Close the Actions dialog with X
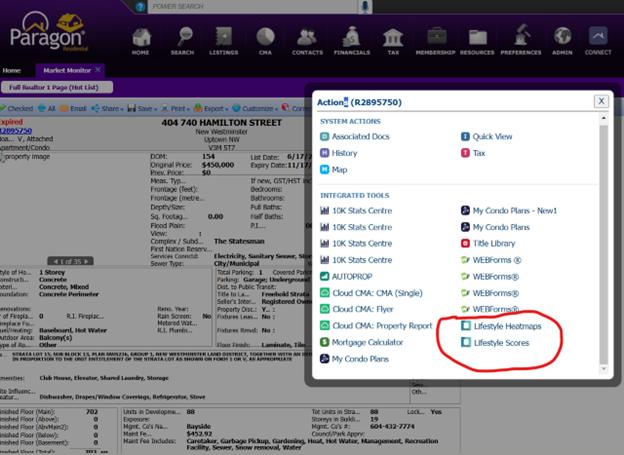 tap(601, 102)
